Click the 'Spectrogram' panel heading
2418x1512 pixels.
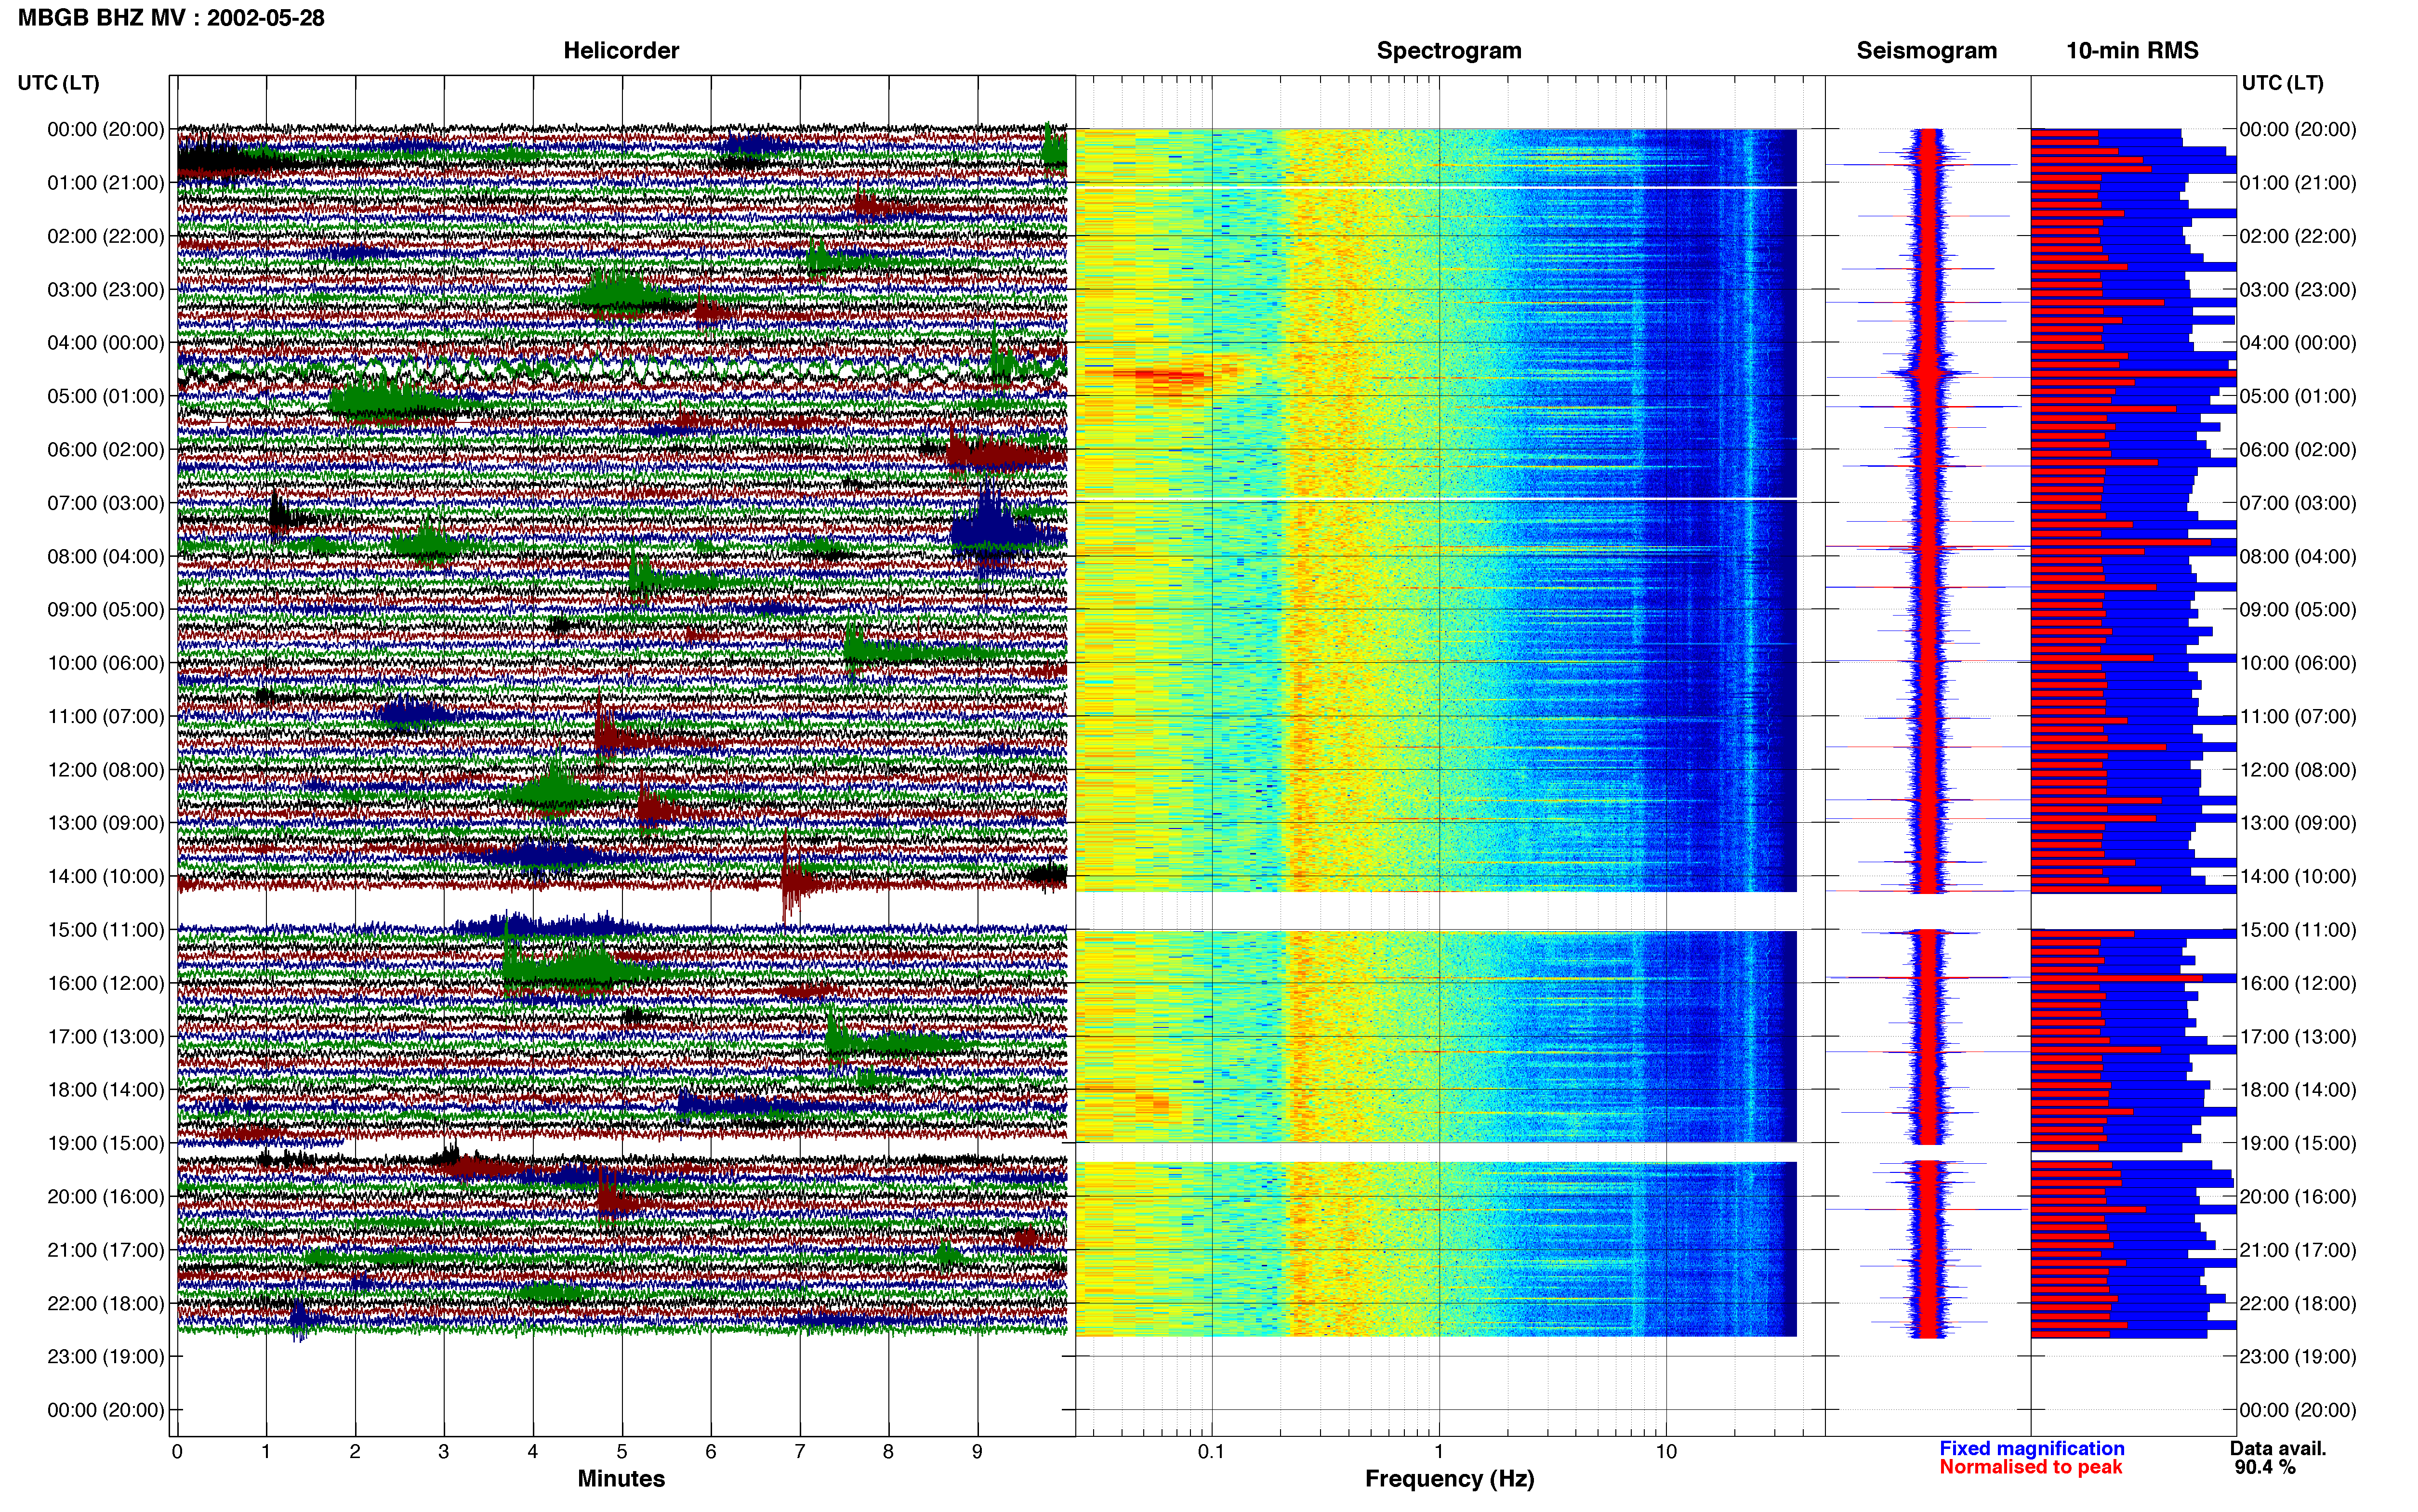tap(1449, 51)
